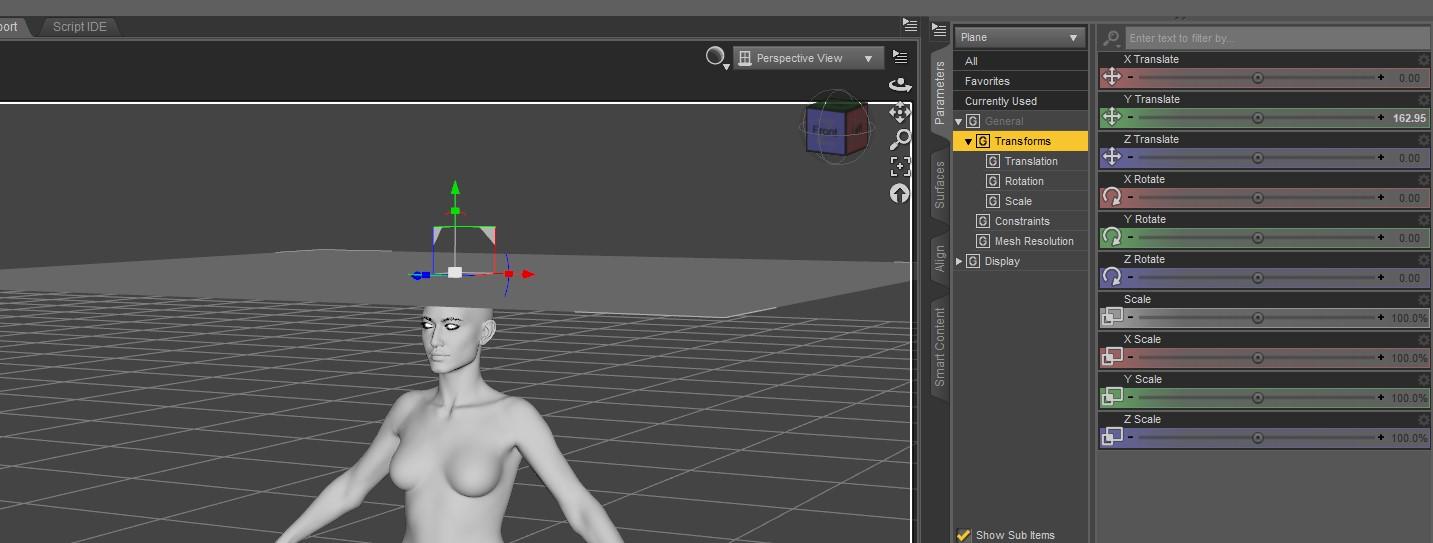
Task: Show All parameters category
Action: click(1020, 61)
